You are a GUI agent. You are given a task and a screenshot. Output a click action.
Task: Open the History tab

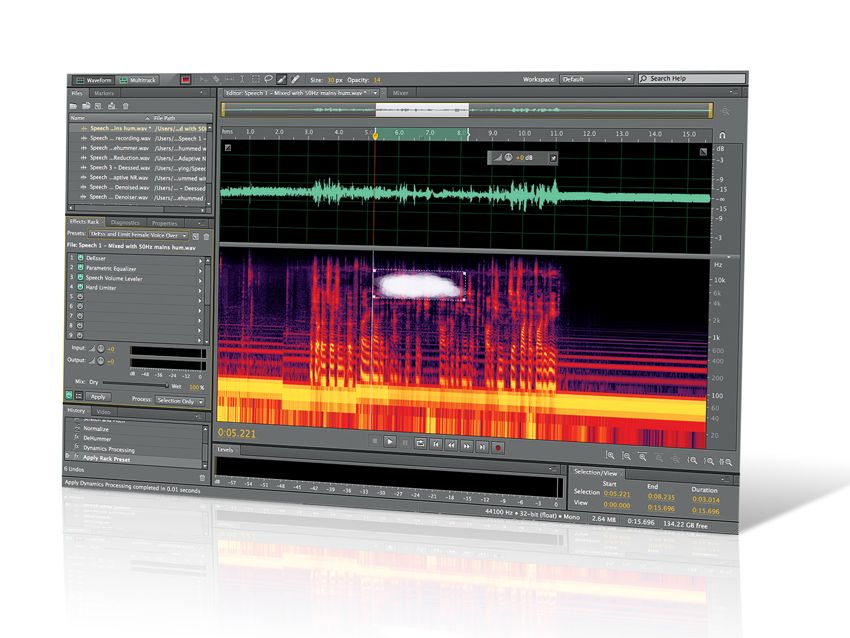(x=76, y=411)
